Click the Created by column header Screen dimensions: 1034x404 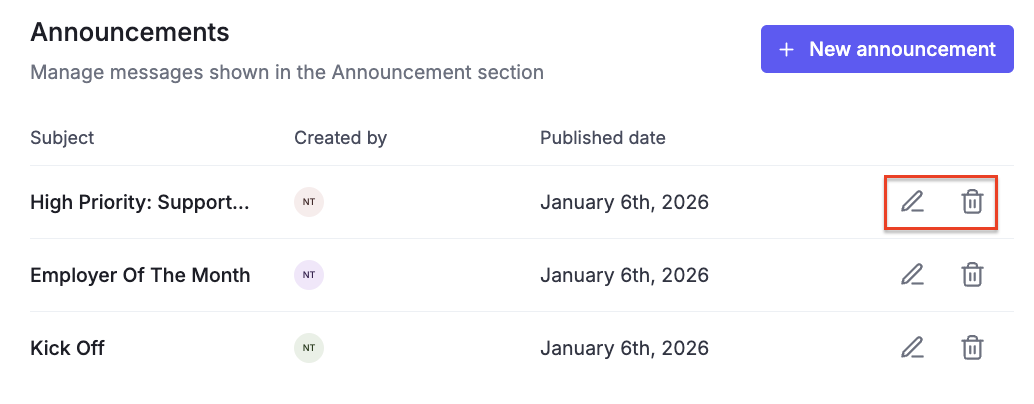coord(340,138)
